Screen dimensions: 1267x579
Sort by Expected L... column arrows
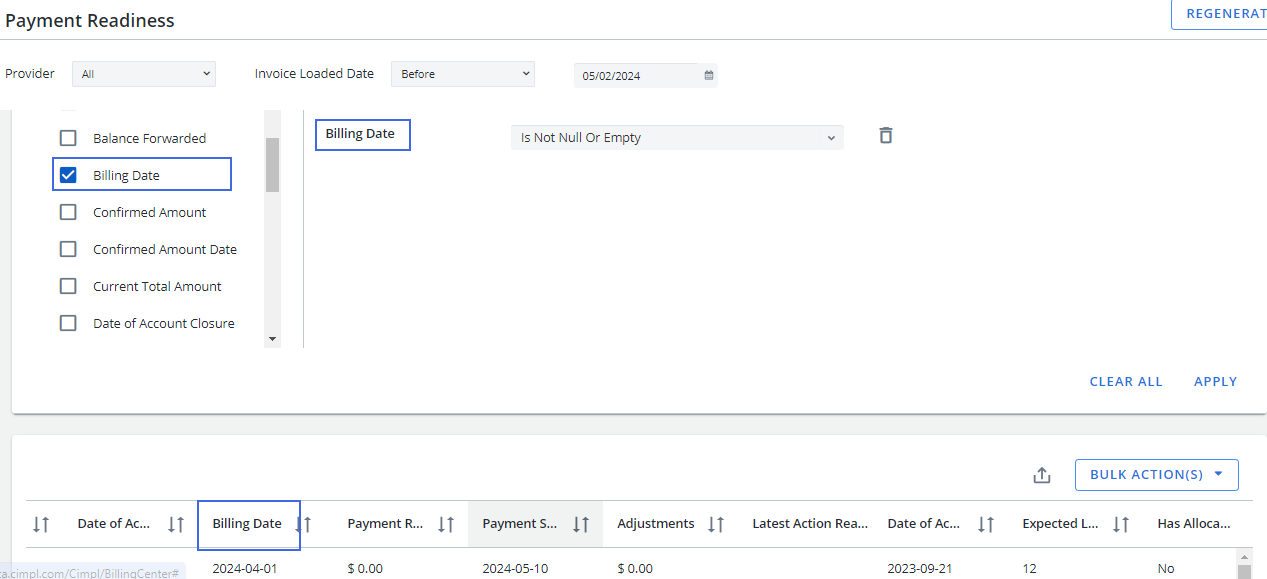pyautogui.click(x=1121, y=524)
